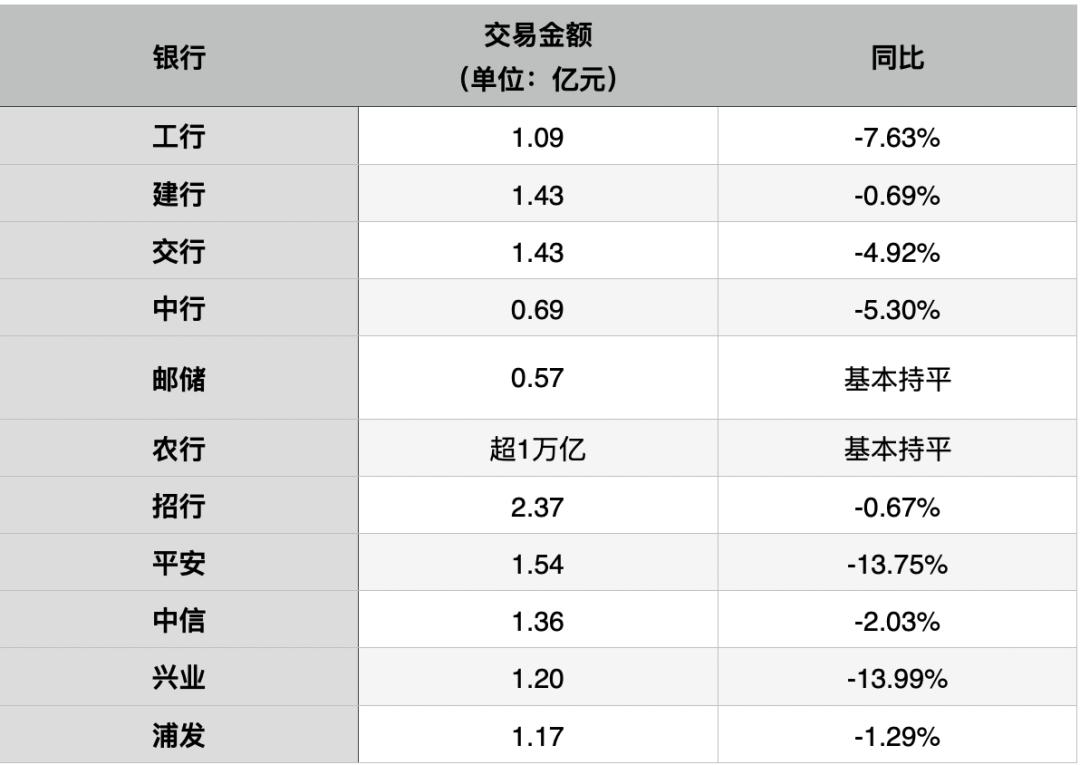This screenshot has width=1080, height=765.
Task: Click the -13.75% cell in 平安 row
Action: [897, 564]
